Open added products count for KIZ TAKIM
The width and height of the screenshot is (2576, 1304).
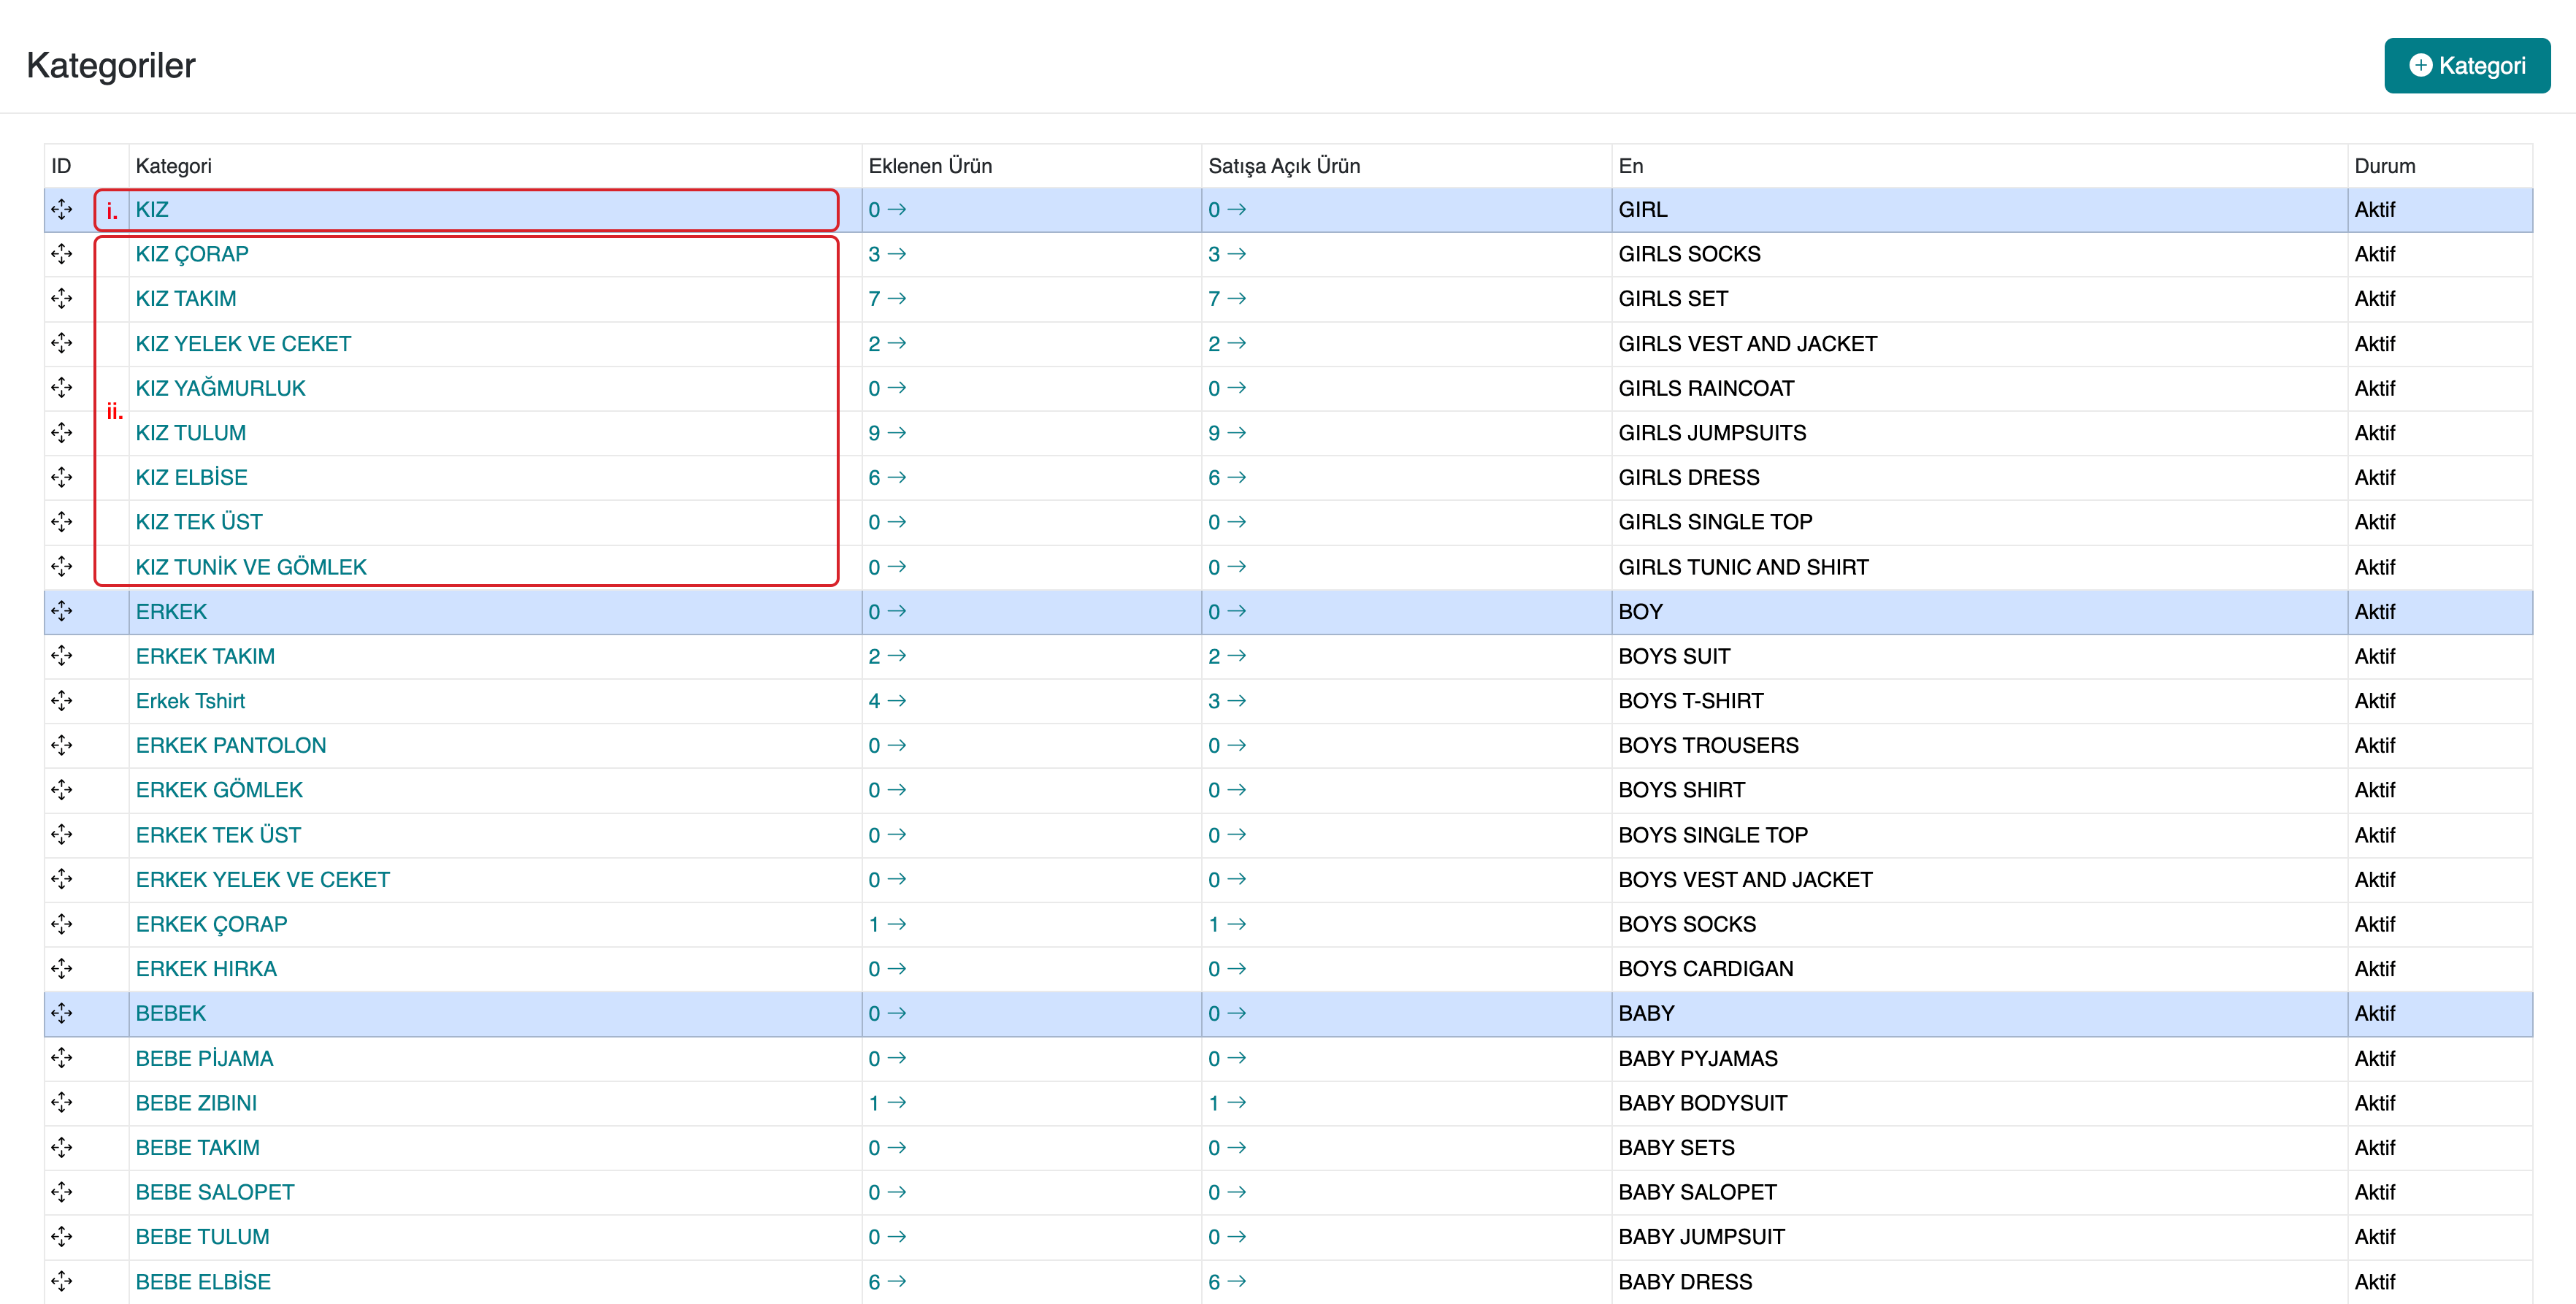pyautogui.click(x=886, y=299)
